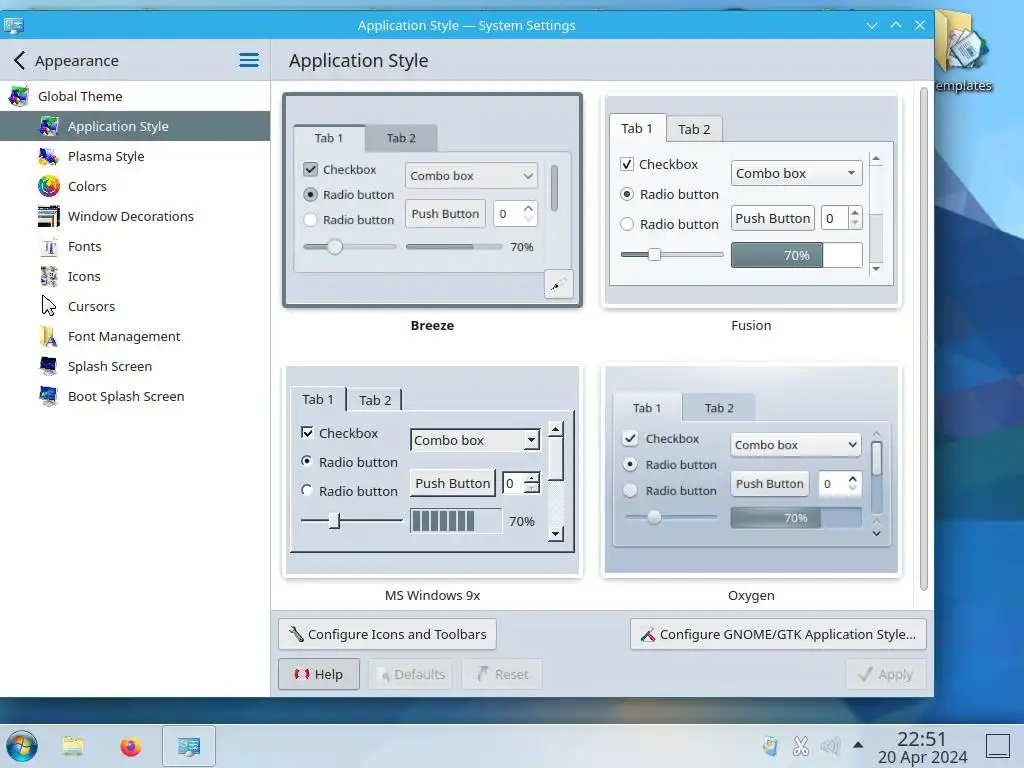Open the Combo box in Oxygen preview

tap(795, 445)
